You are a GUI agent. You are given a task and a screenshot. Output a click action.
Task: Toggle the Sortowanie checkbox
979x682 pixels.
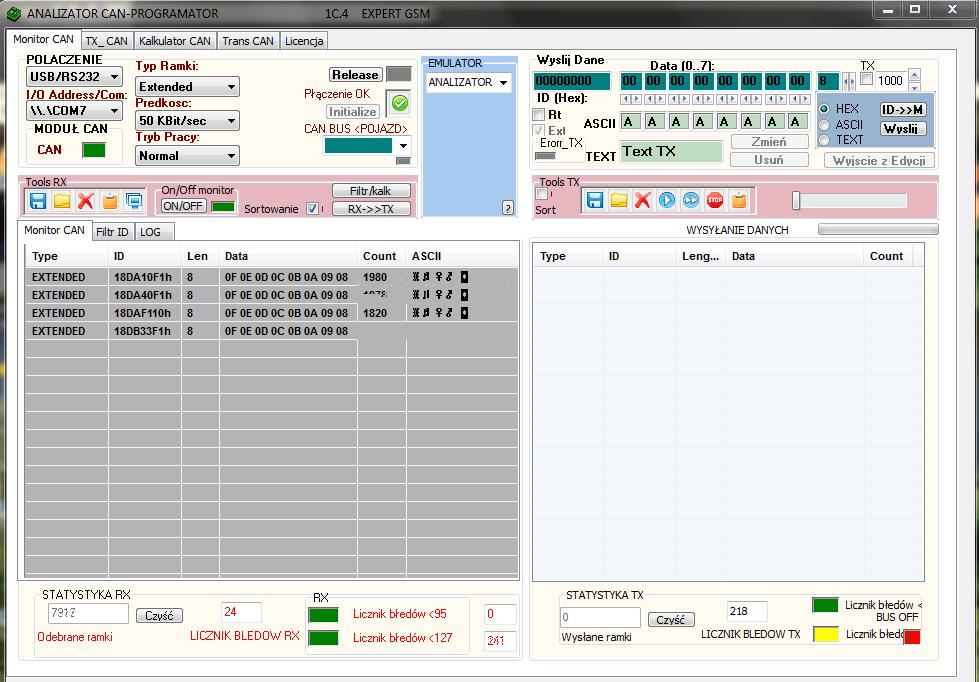[x=313, y=209]
